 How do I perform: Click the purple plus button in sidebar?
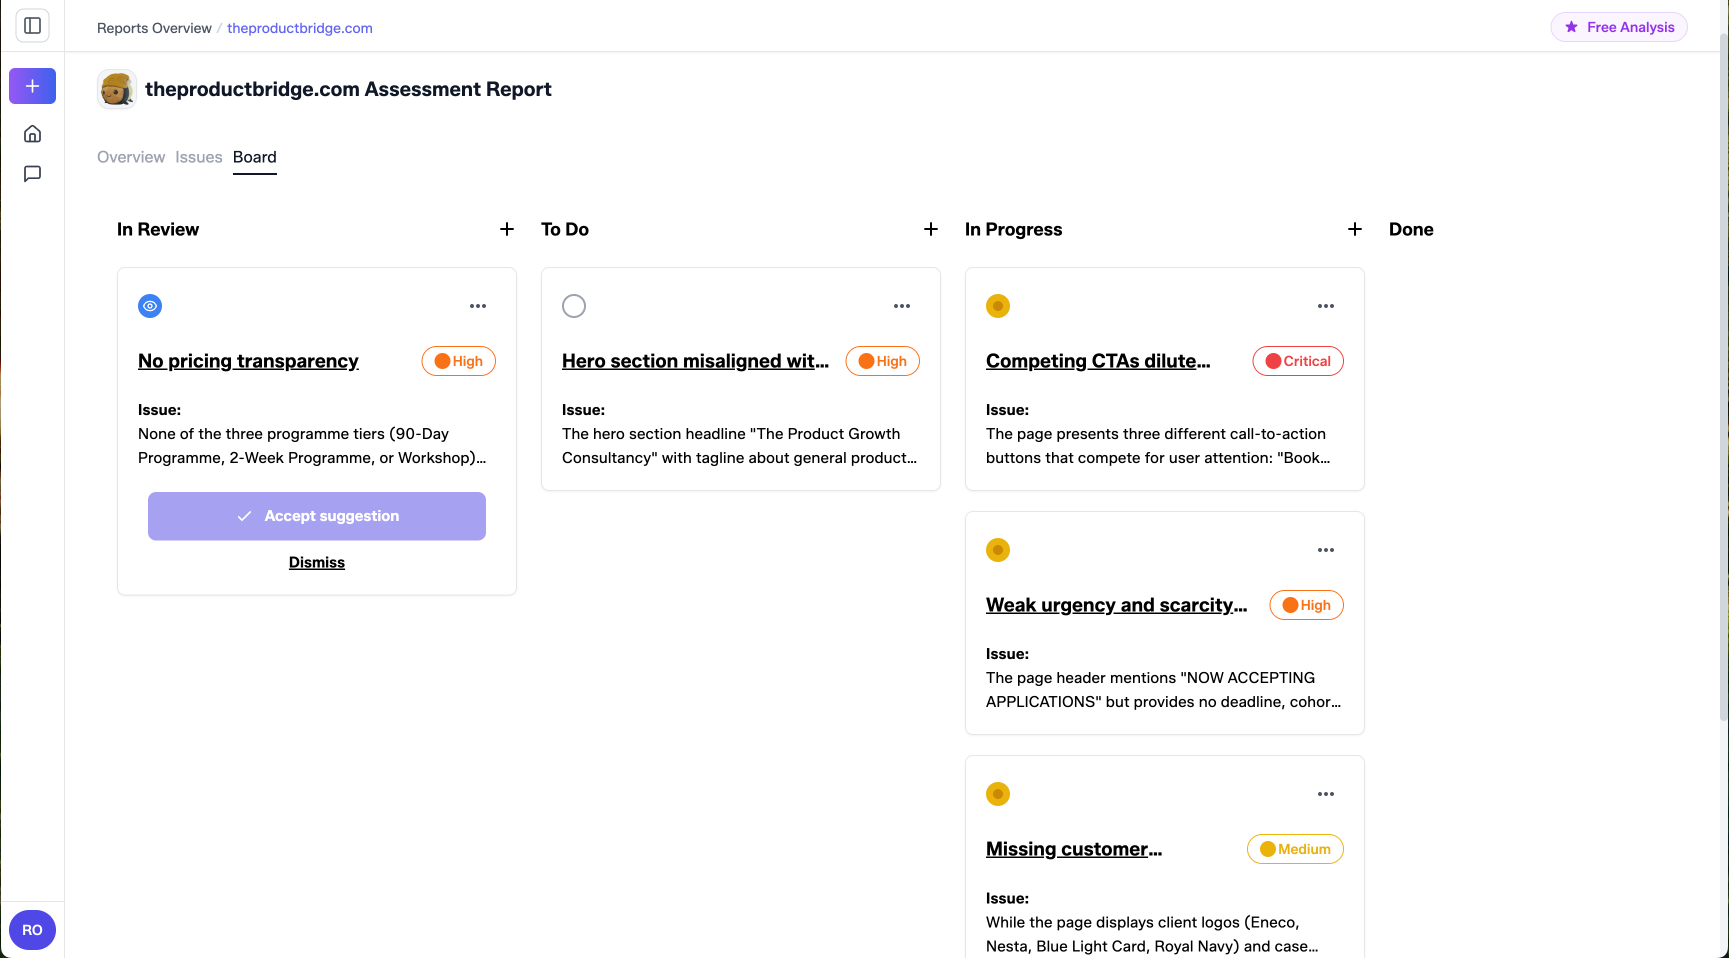pos(32,86)
